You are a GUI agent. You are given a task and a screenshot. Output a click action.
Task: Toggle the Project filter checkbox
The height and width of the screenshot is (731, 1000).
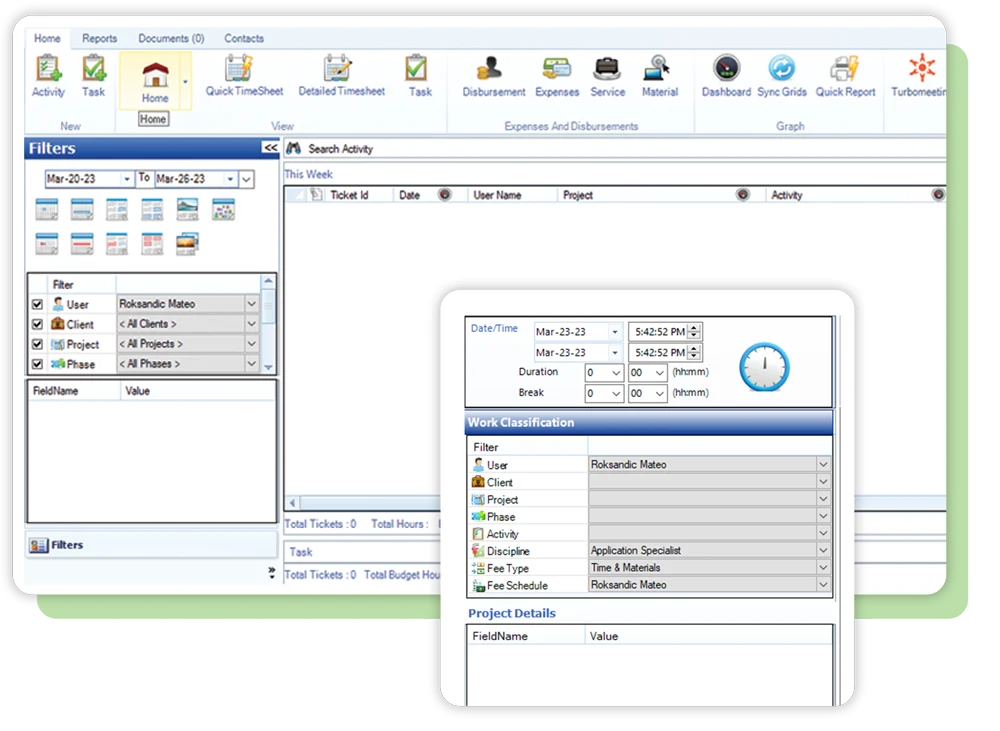[38, 344]
